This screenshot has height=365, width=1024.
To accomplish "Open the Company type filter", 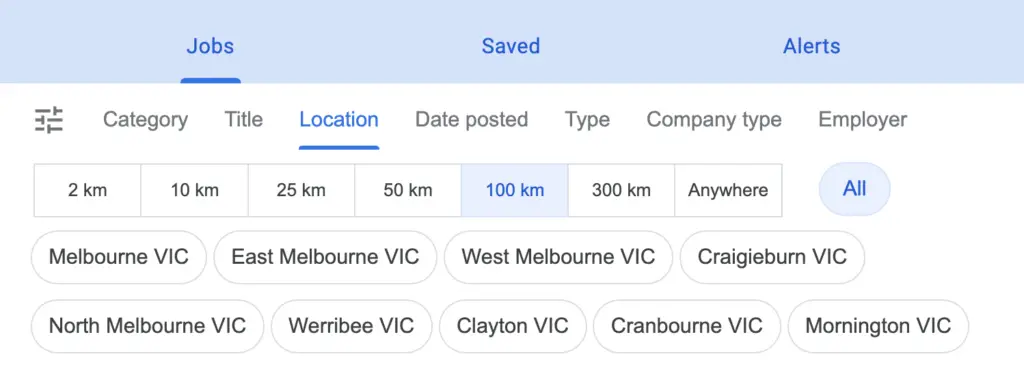I will [x=714, y=120].
